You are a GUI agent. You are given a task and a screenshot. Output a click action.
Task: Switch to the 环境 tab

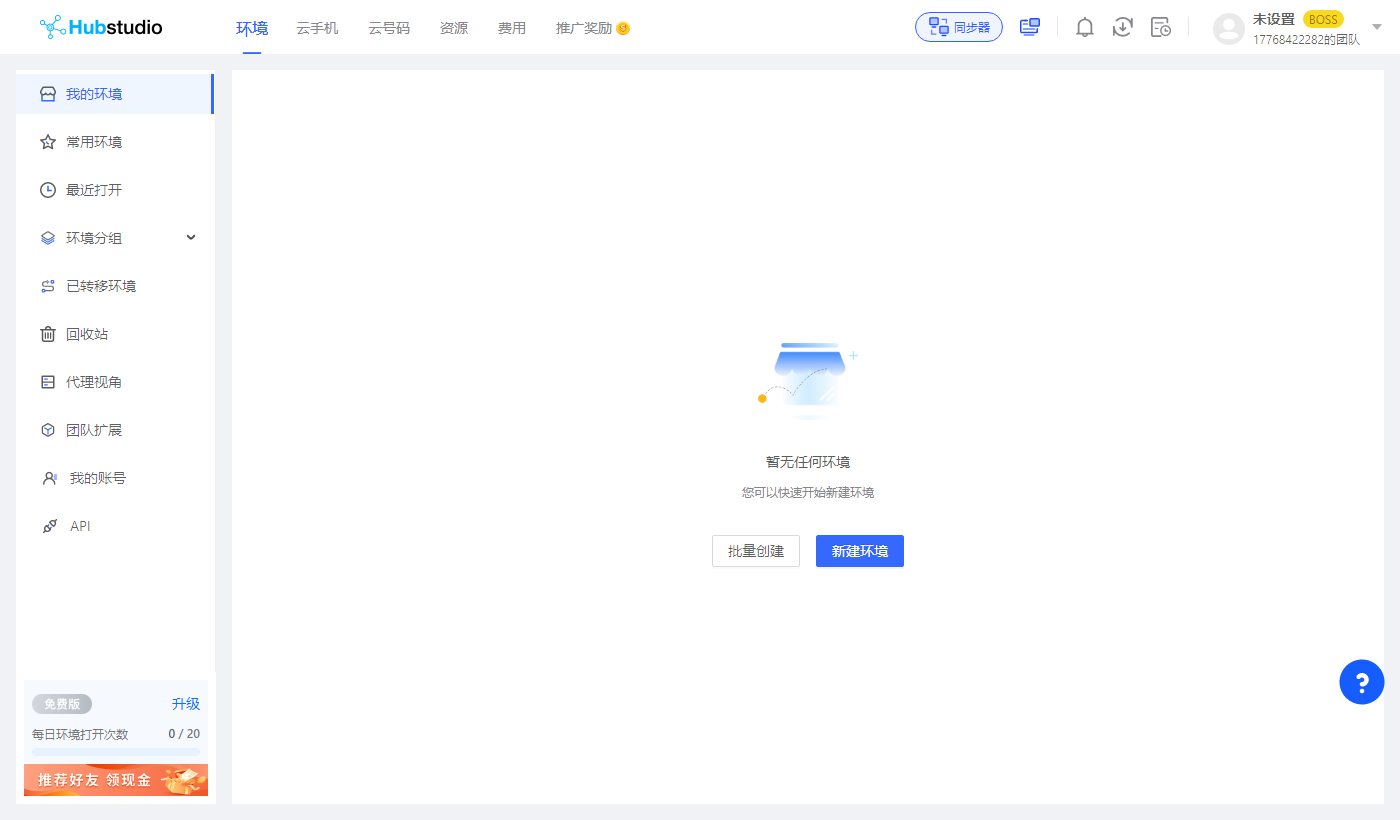(252, 28)
